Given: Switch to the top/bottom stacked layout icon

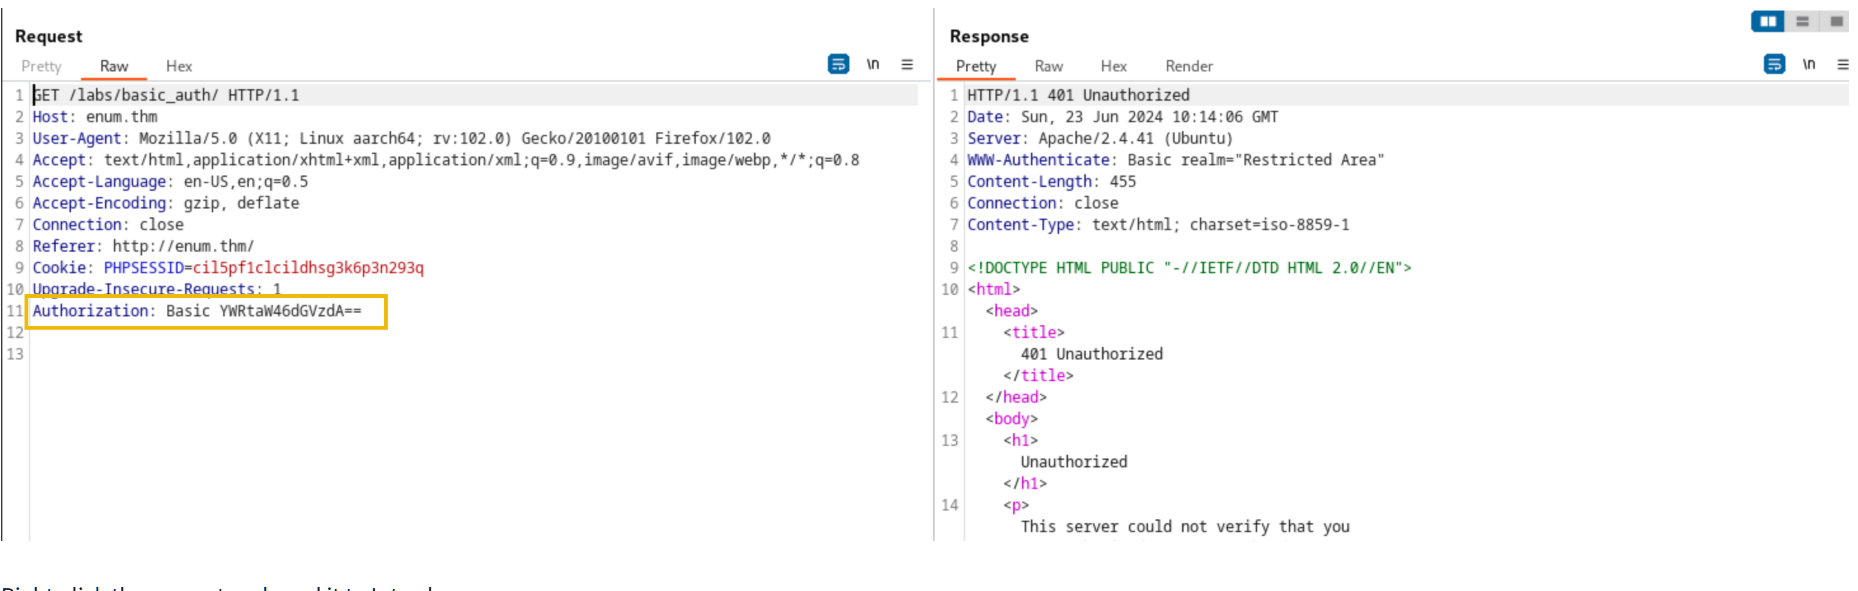Looking at the screenshot, I should click(1803, 21).
